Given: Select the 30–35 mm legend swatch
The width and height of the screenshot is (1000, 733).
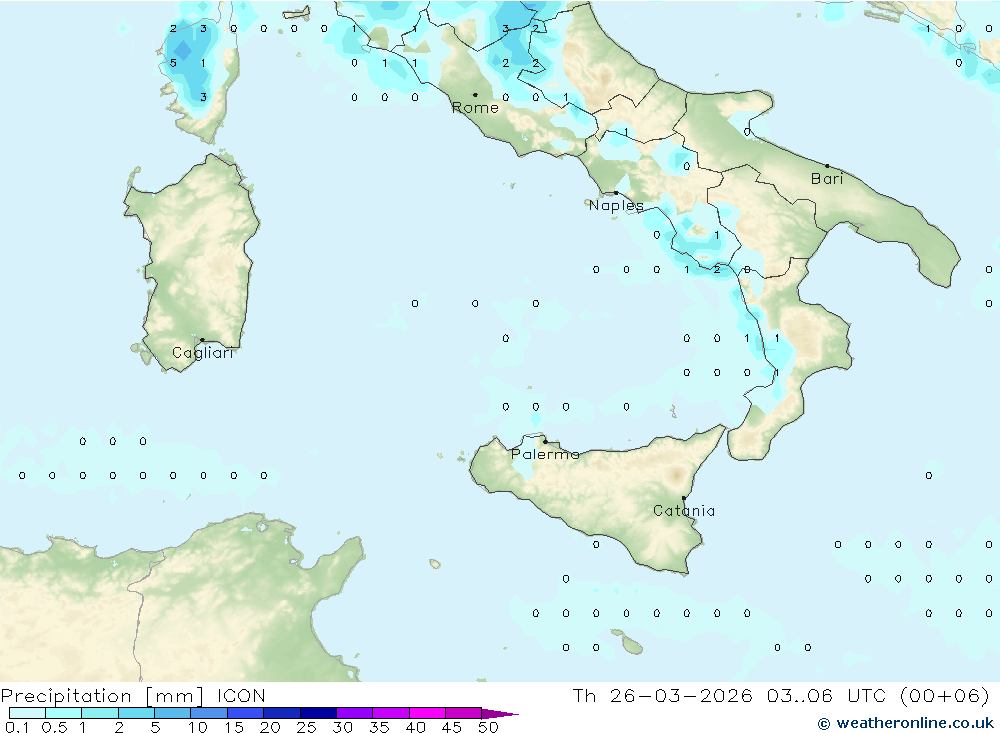Looking at the screenshot, I should coord(355,713).
